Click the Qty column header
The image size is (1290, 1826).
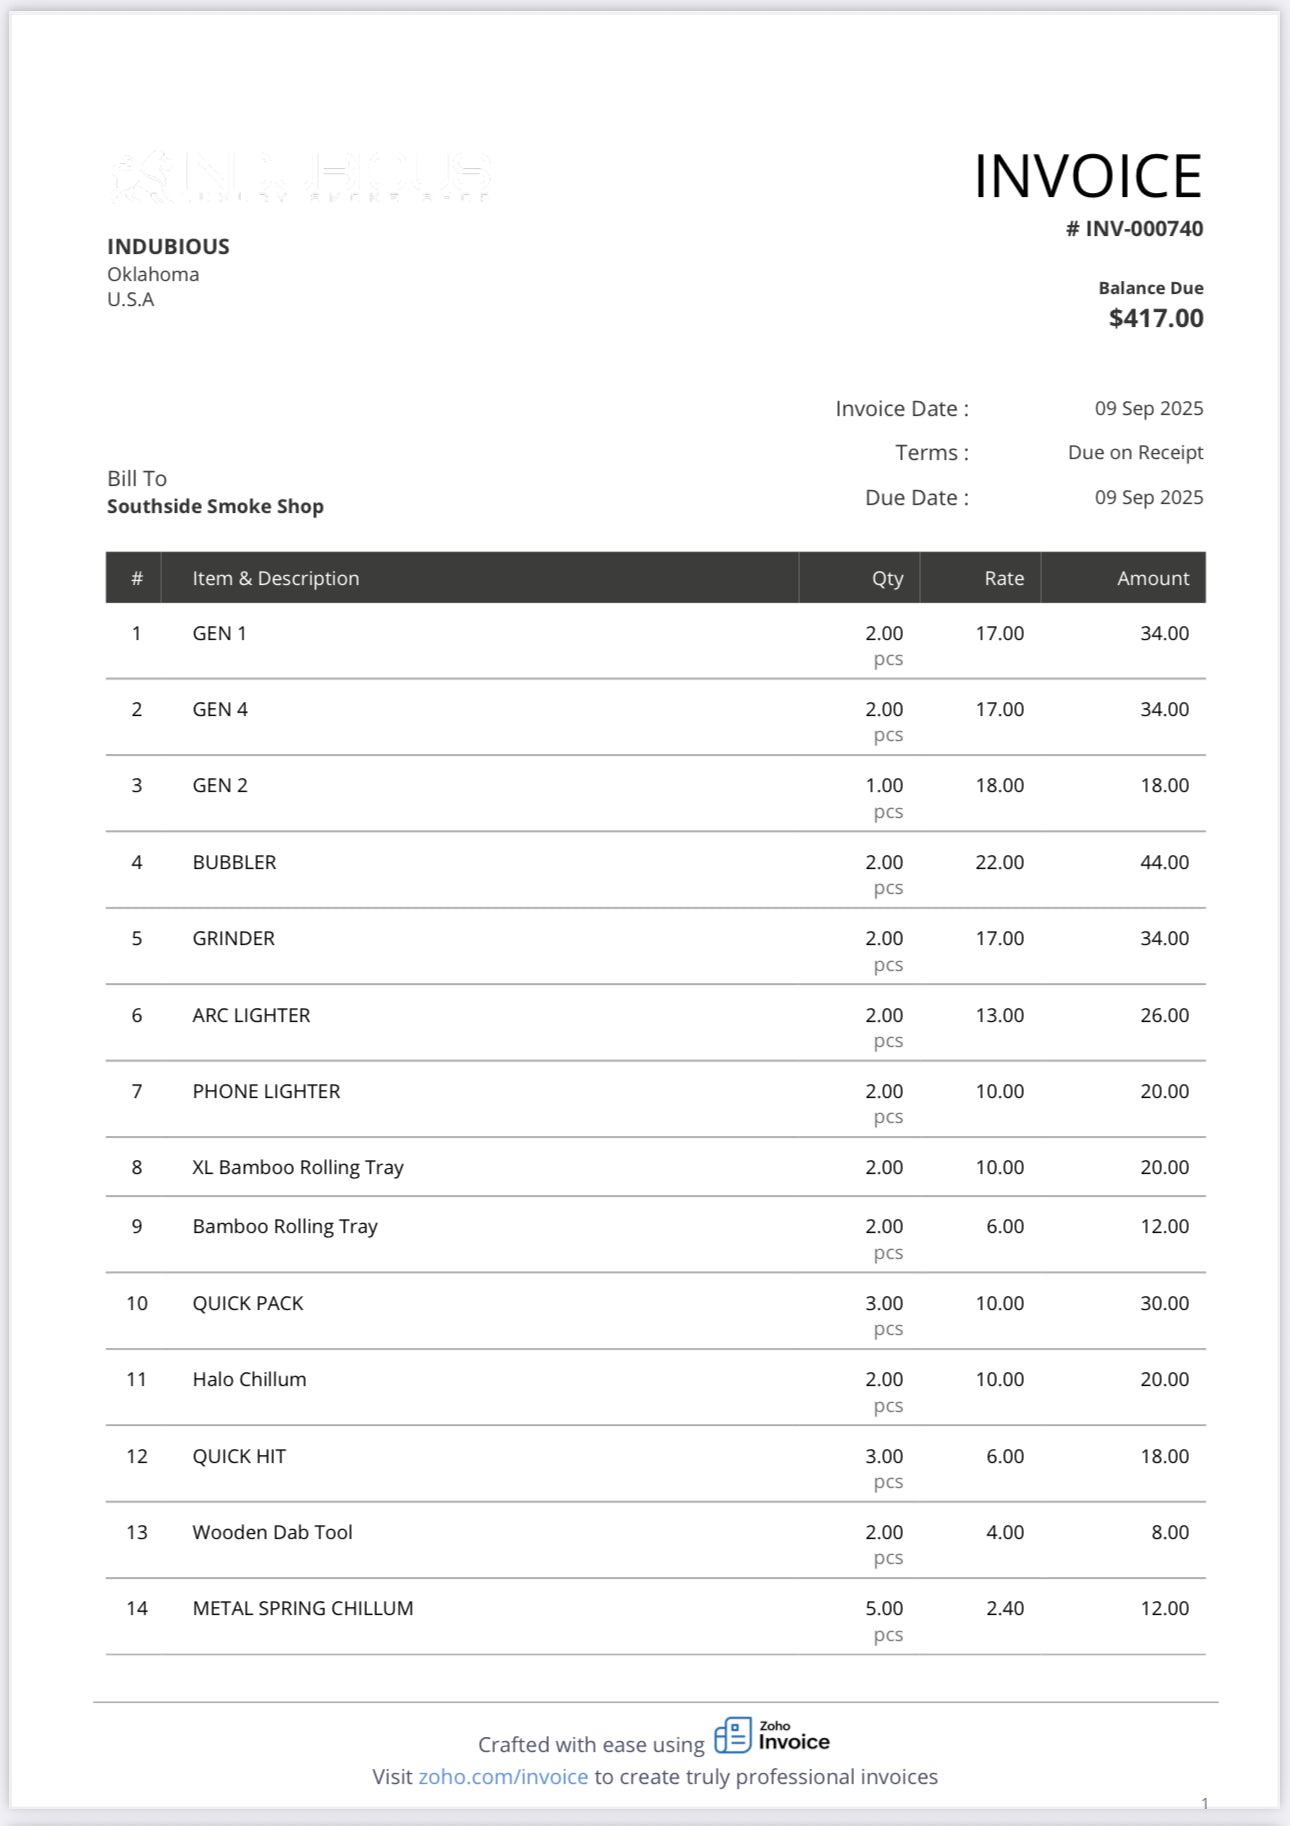point(887,578)
